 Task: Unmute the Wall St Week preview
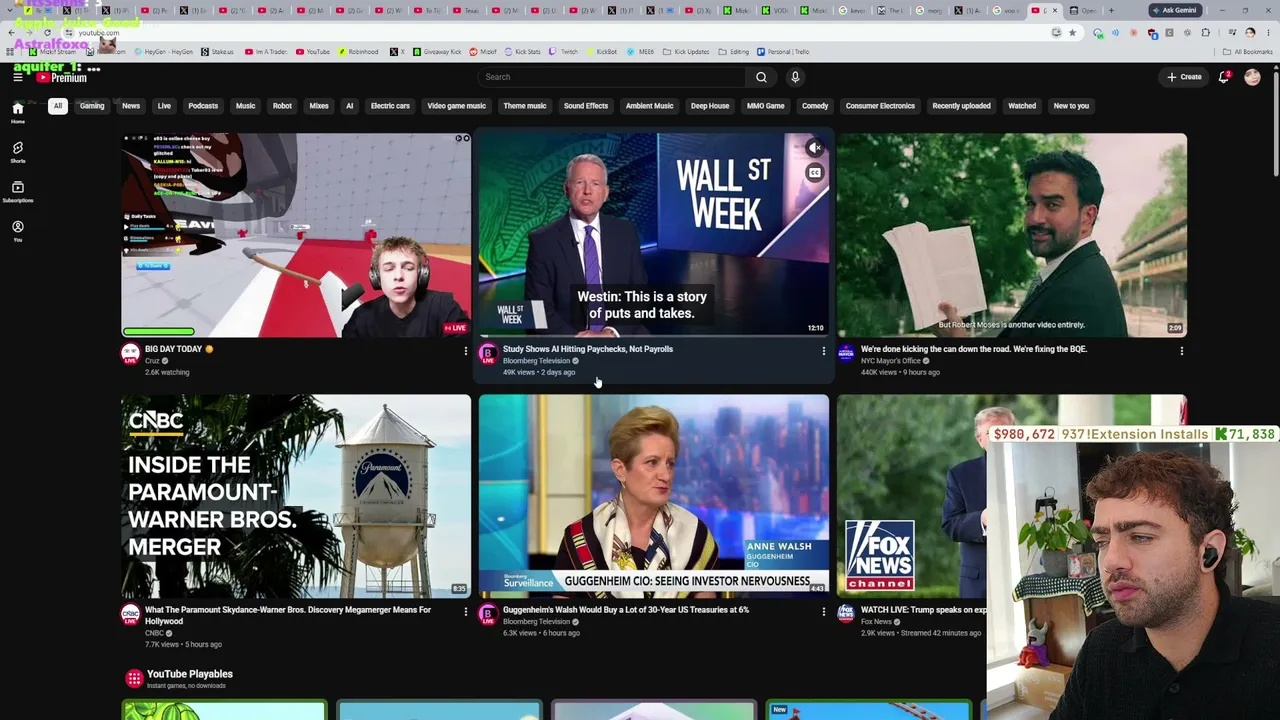point(815,149)
